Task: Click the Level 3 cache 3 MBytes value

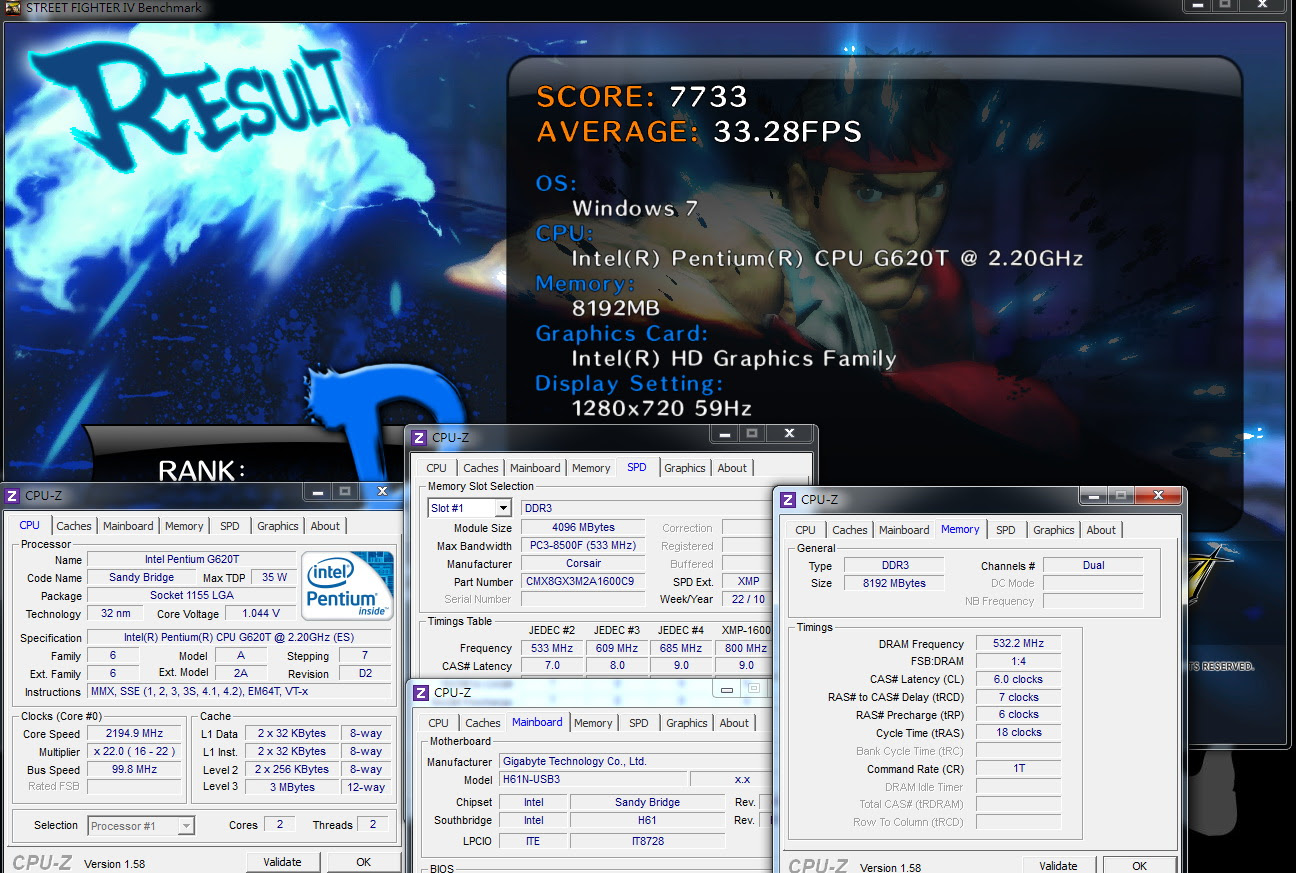Action: [x=292, y=788]
